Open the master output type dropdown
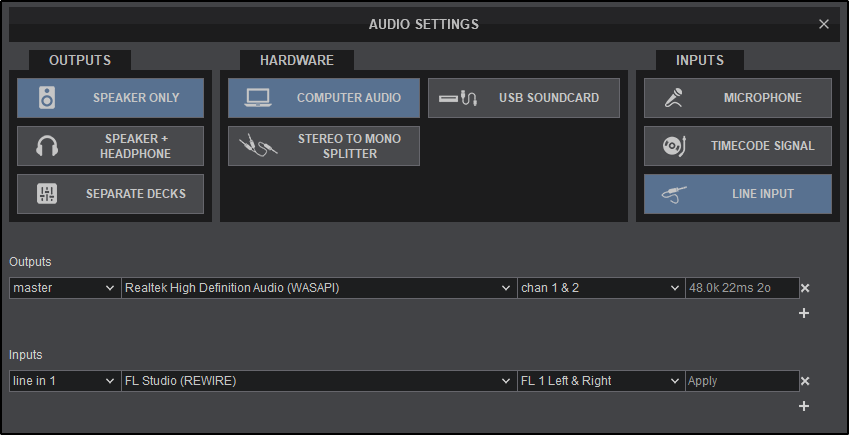Screen dimensions: 849x435 [x=64, y=288]
